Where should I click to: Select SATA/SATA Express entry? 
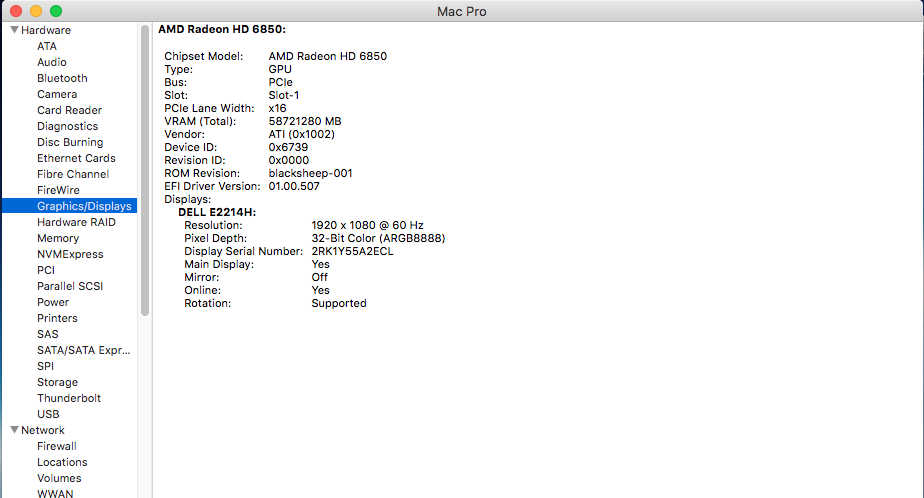coord(84,350)
